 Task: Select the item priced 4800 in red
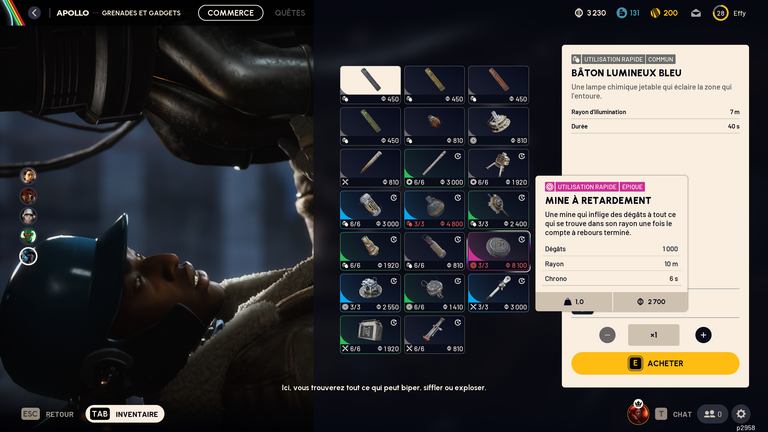pos(434,210)
